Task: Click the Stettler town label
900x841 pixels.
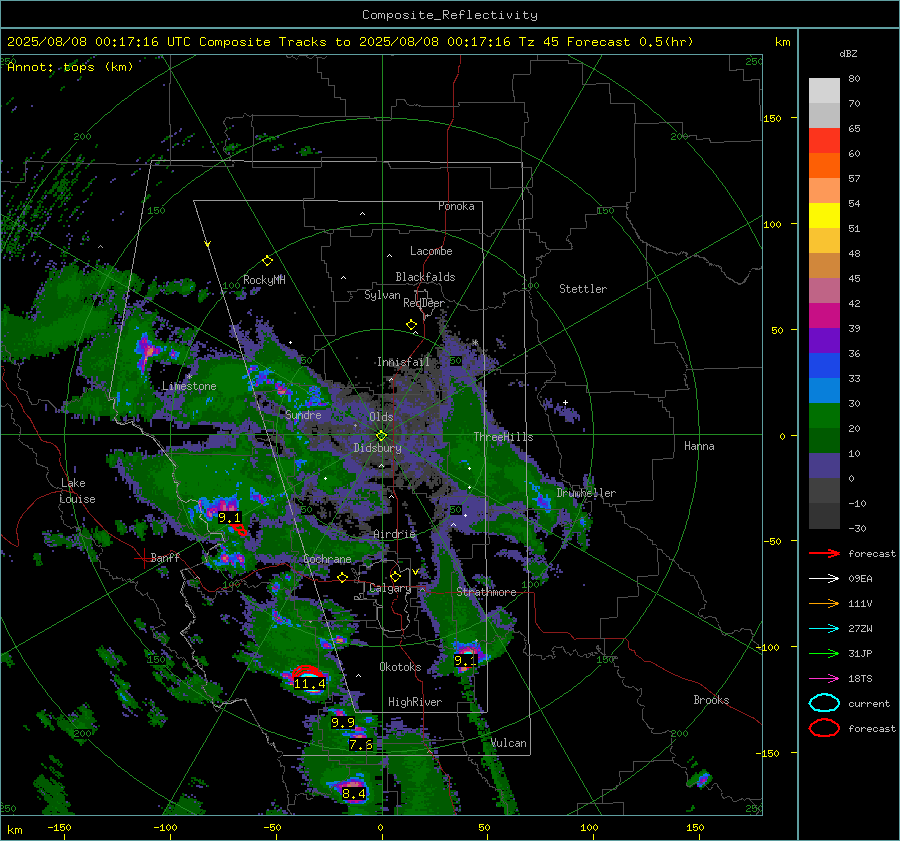Action: coord(583,289)
